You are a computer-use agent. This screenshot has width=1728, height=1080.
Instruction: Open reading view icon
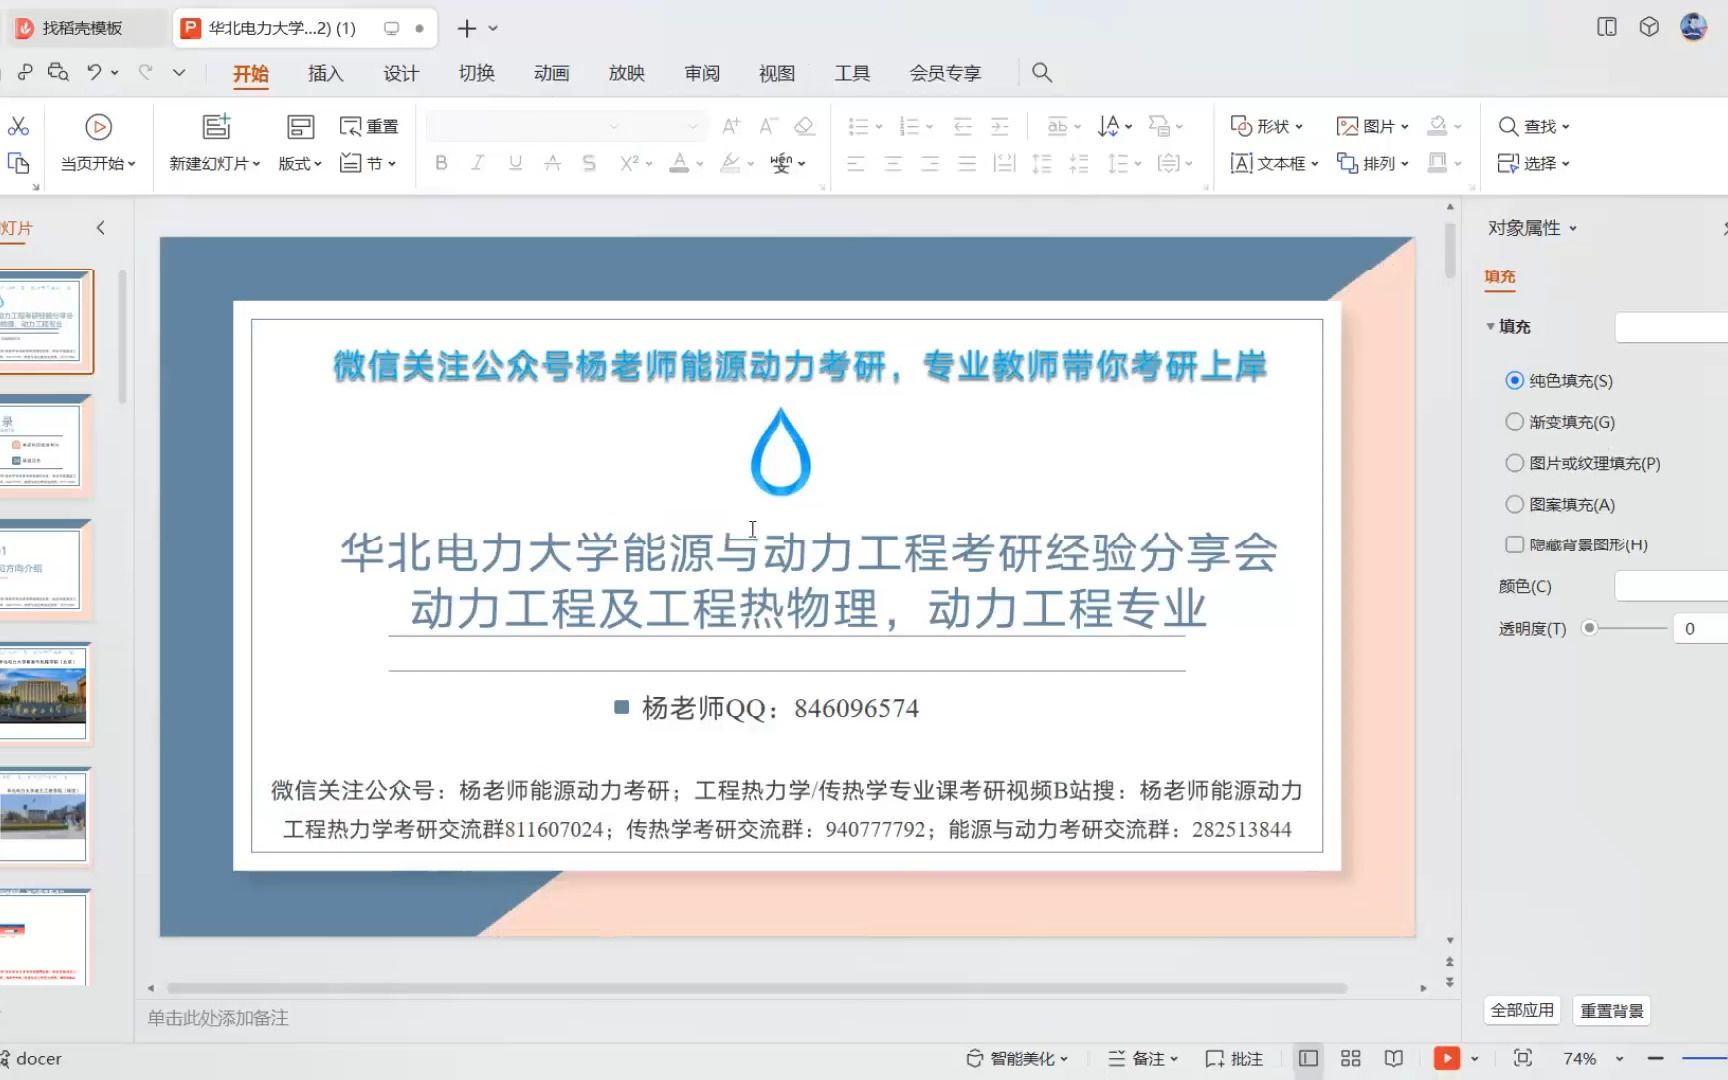click(x=1394, y=1058)
